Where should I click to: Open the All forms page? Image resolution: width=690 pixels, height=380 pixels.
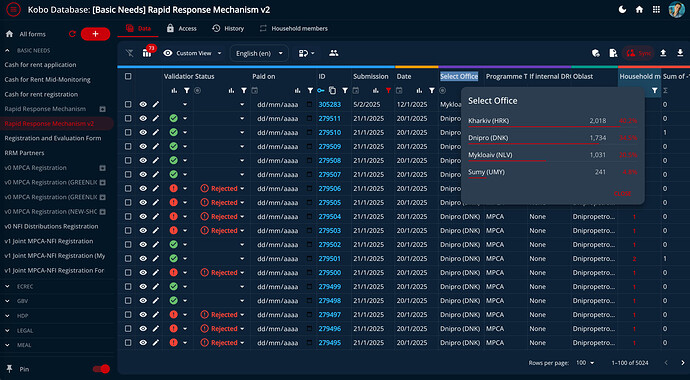coord(33,34)
